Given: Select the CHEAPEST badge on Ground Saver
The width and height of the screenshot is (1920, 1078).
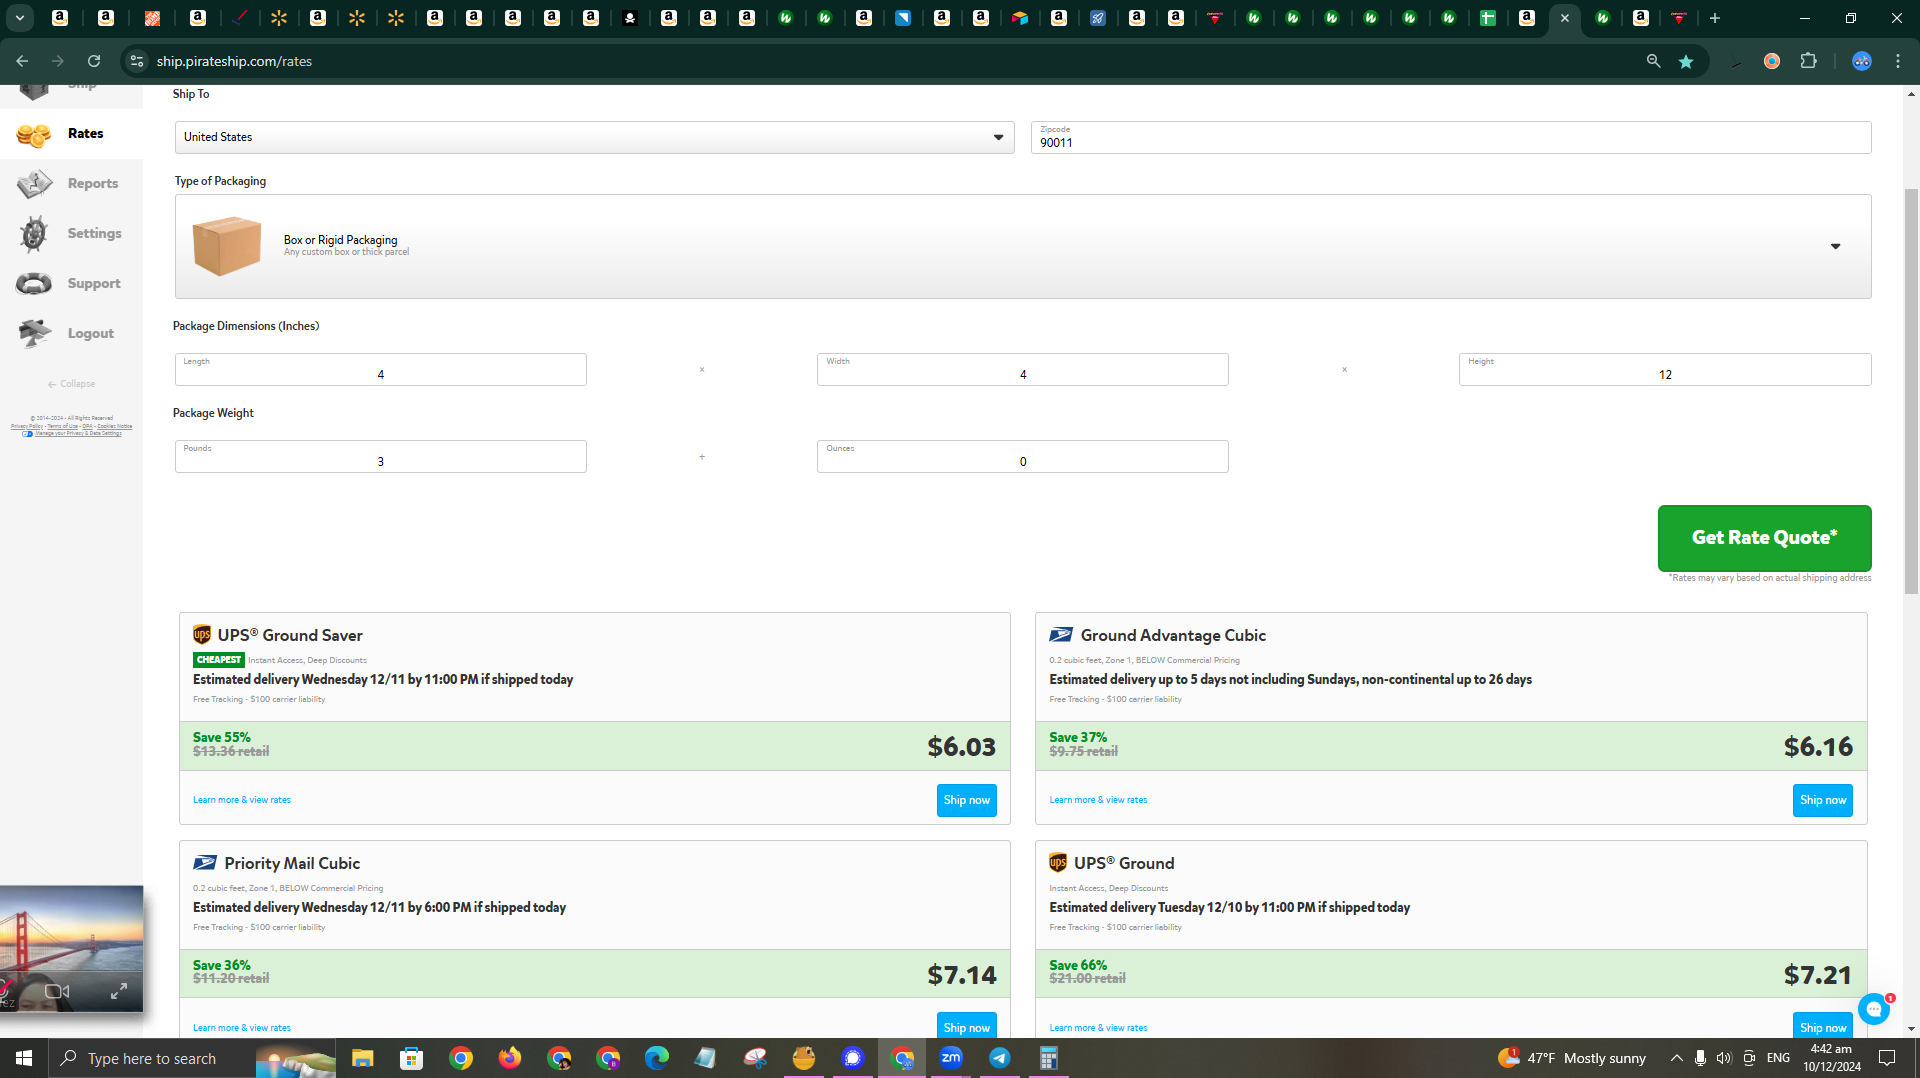Looking at the screenshot, I should (219, 660).
